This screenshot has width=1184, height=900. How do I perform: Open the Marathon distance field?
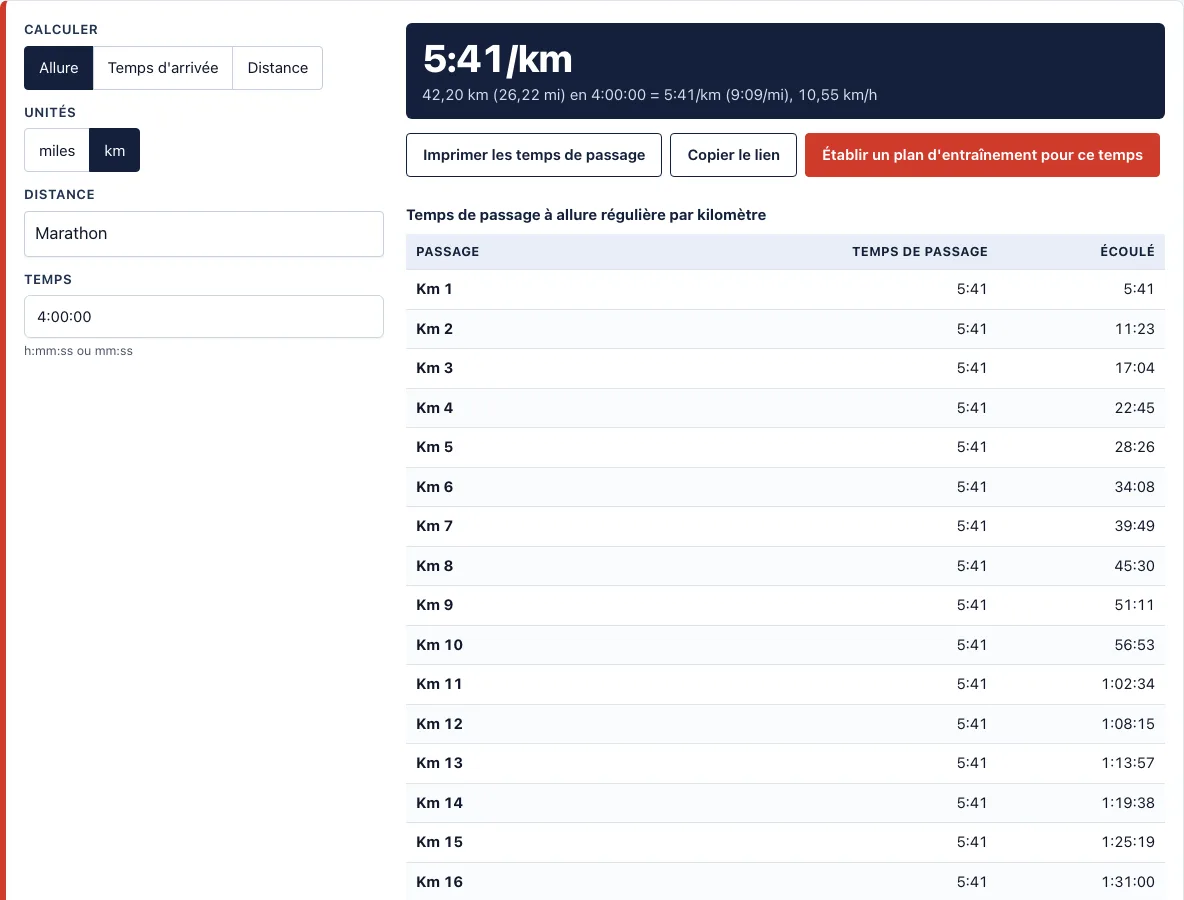(204, 234)
